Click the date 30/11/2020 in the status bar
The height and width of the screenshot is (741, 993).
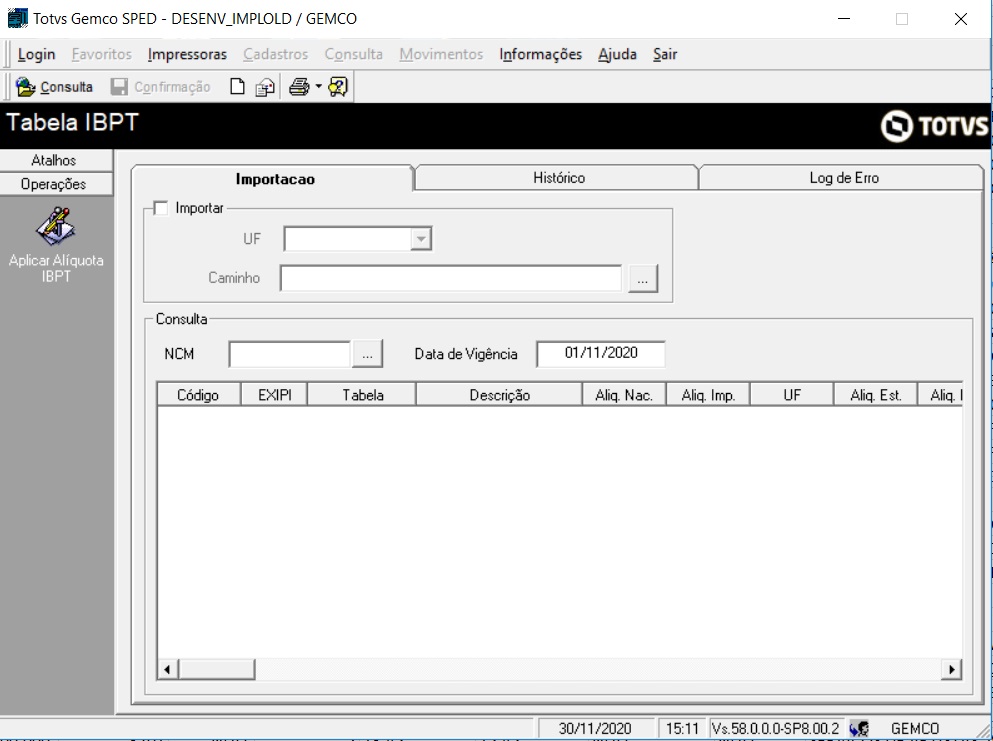click(x=595, y=728)
